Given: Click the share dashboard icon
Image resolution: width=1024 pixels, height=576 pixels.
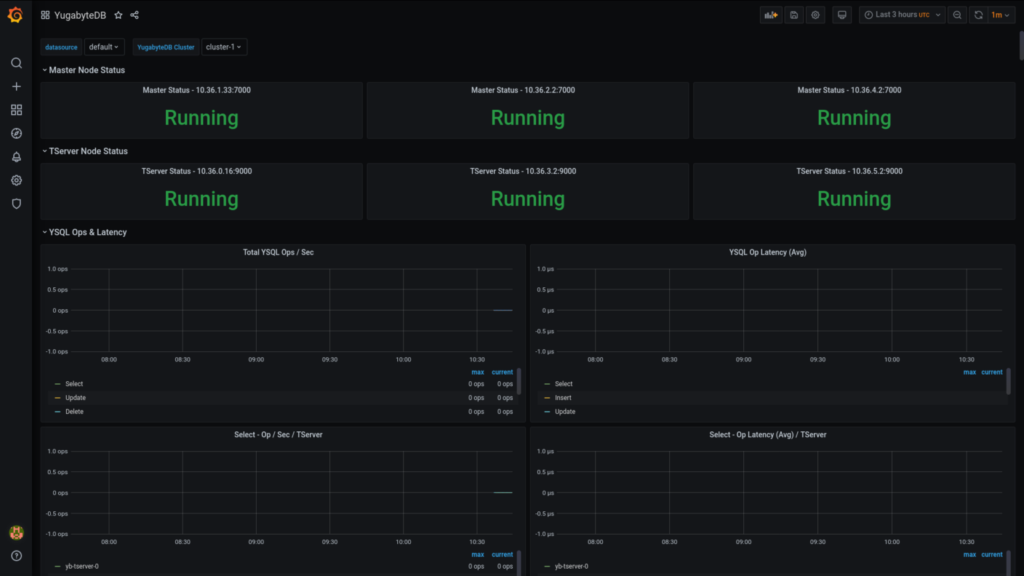Looking at the screenshot, I should [x=135, y=15].
